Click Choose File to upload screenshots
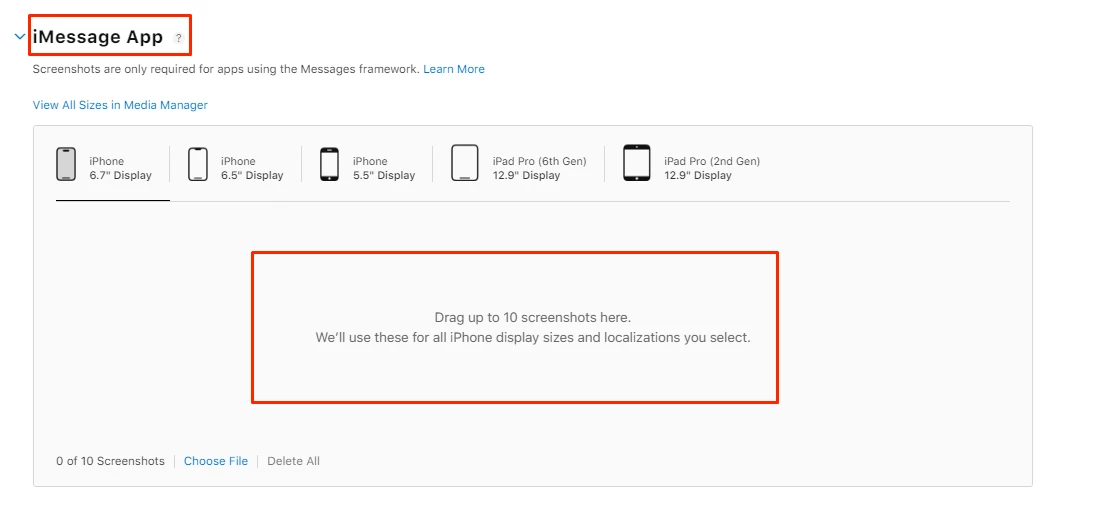The width and height of the screenshot is (1107, 511). click(x=216, y=461)
